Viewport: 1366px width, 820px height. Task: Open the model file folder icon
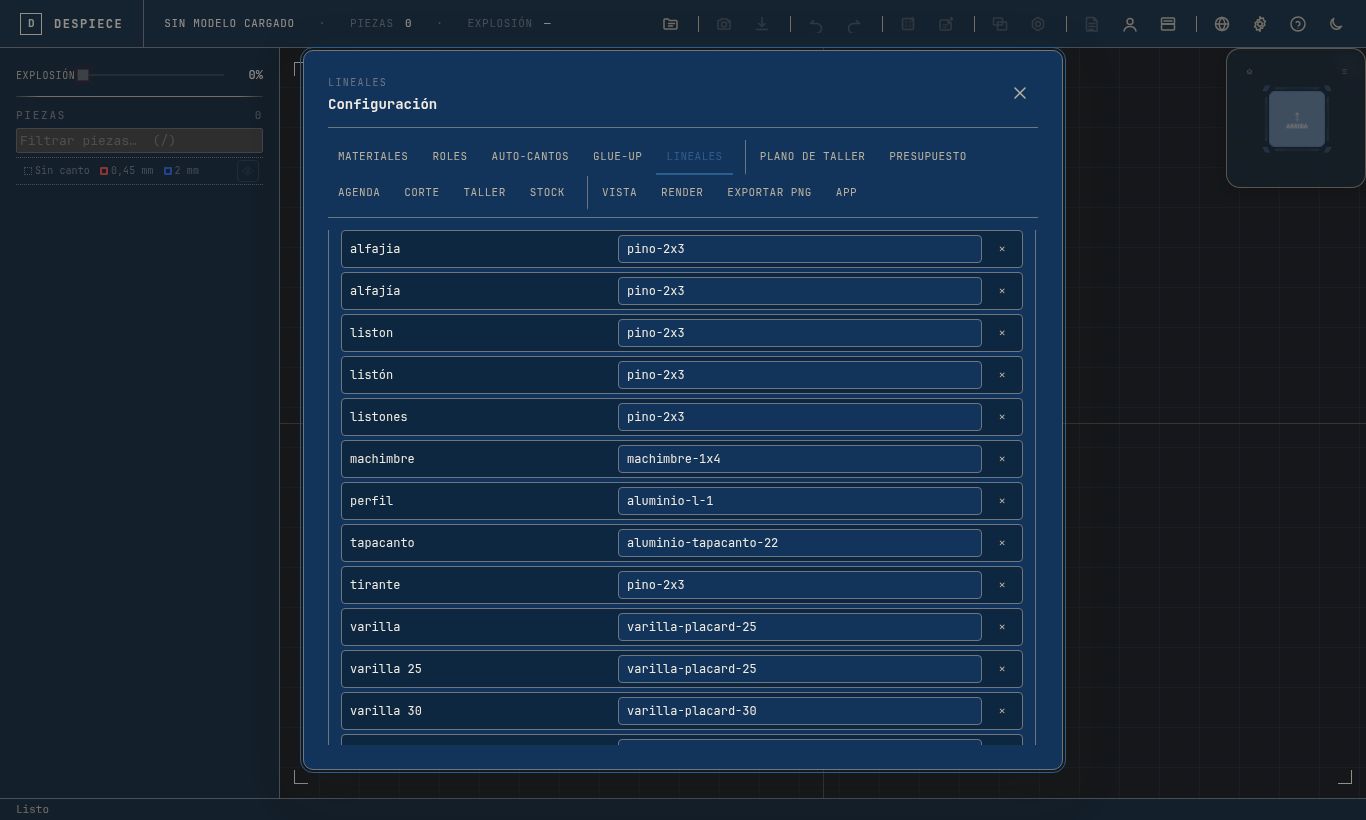670,24
